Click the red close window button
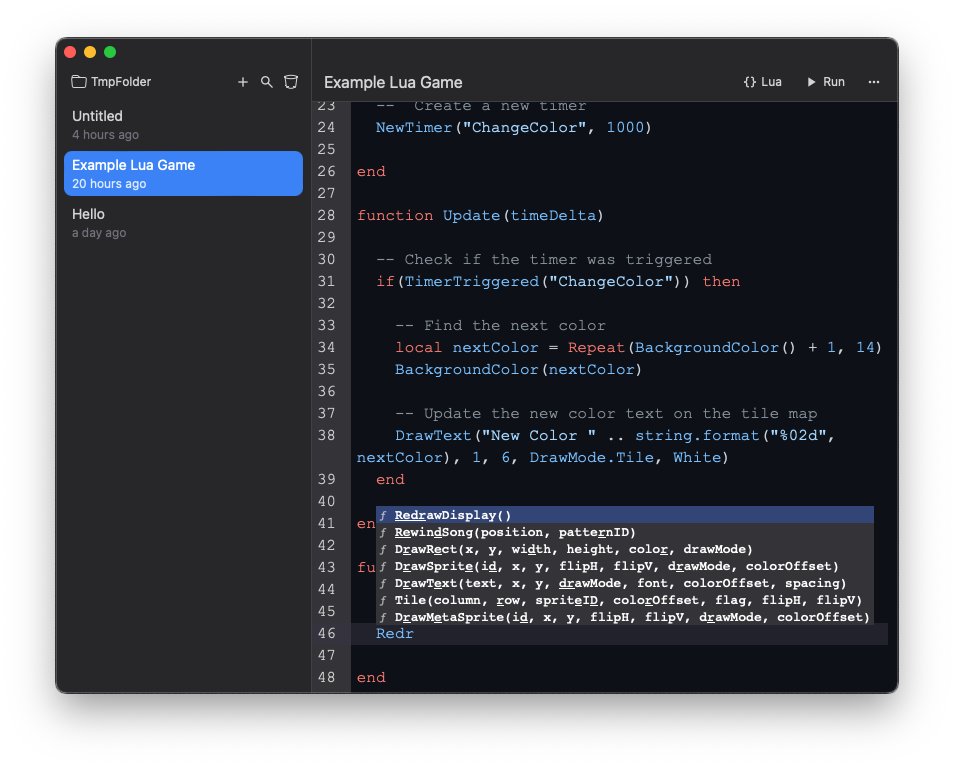Screen dimensions: 954x767 70,52
